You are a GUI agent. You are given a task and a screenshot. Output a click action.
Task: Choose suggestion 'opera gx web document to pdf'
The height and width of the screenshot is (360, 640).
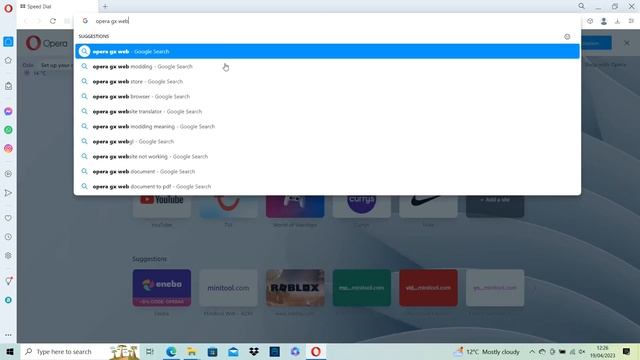327,187
